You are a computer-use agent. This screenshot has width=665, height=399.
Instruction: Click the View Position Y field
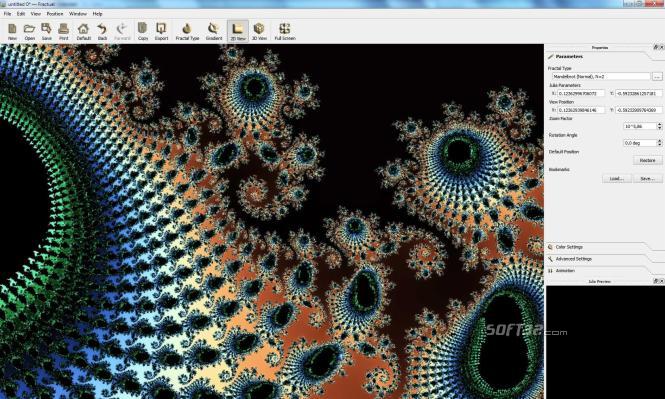[638, 110]
